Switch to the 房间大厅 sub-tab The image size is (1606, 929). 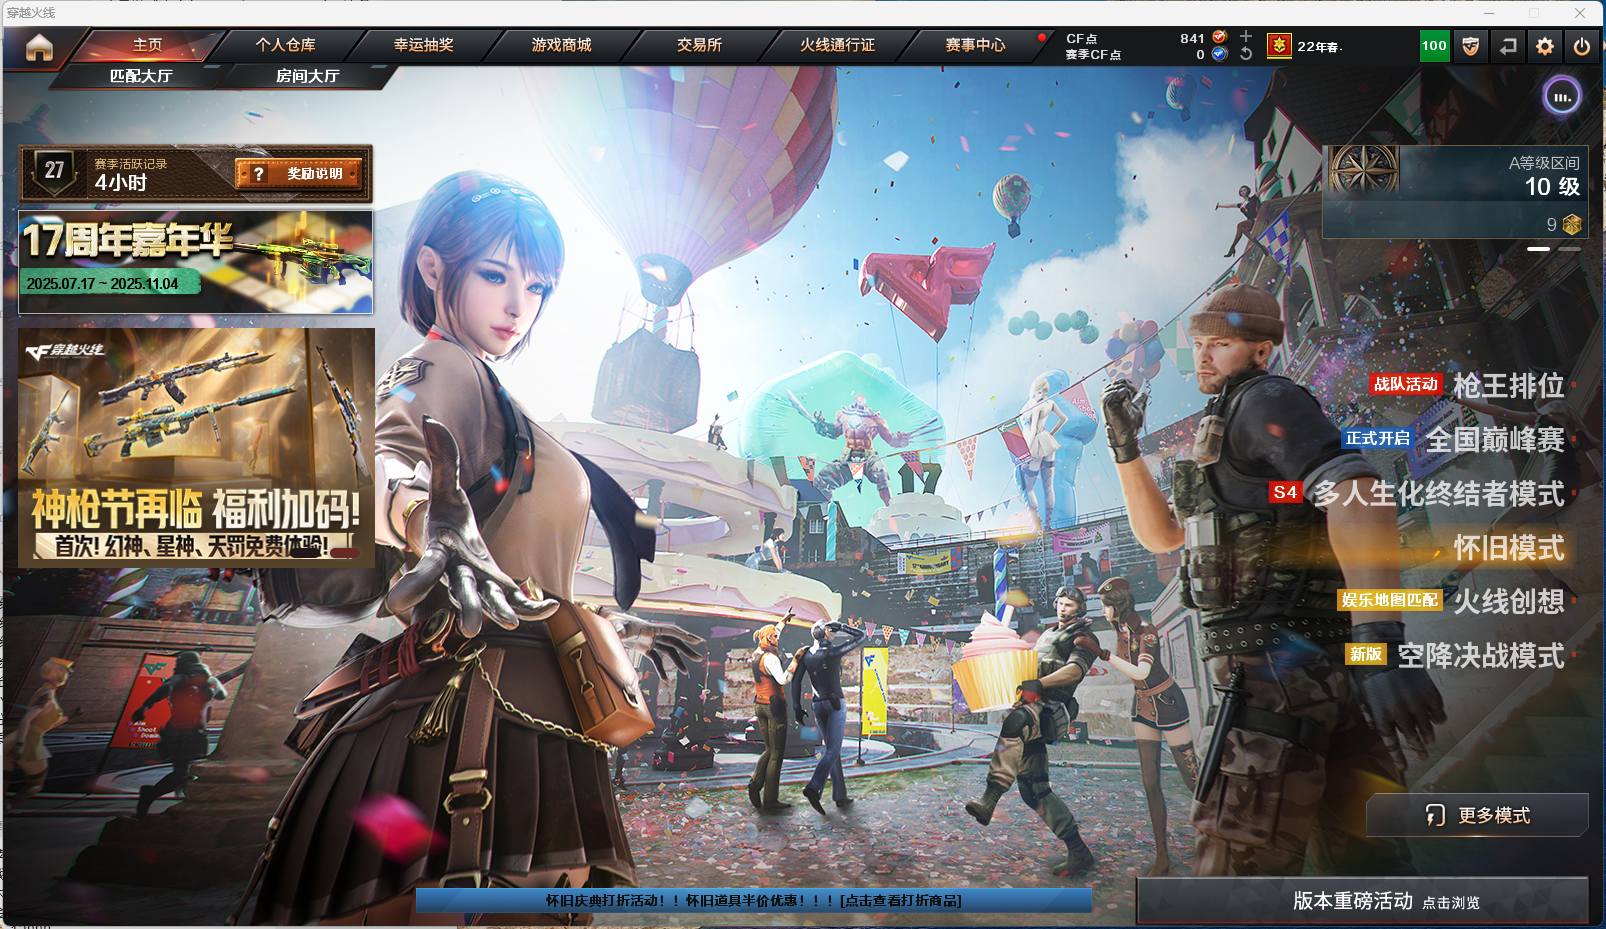[x=307, y=76]
